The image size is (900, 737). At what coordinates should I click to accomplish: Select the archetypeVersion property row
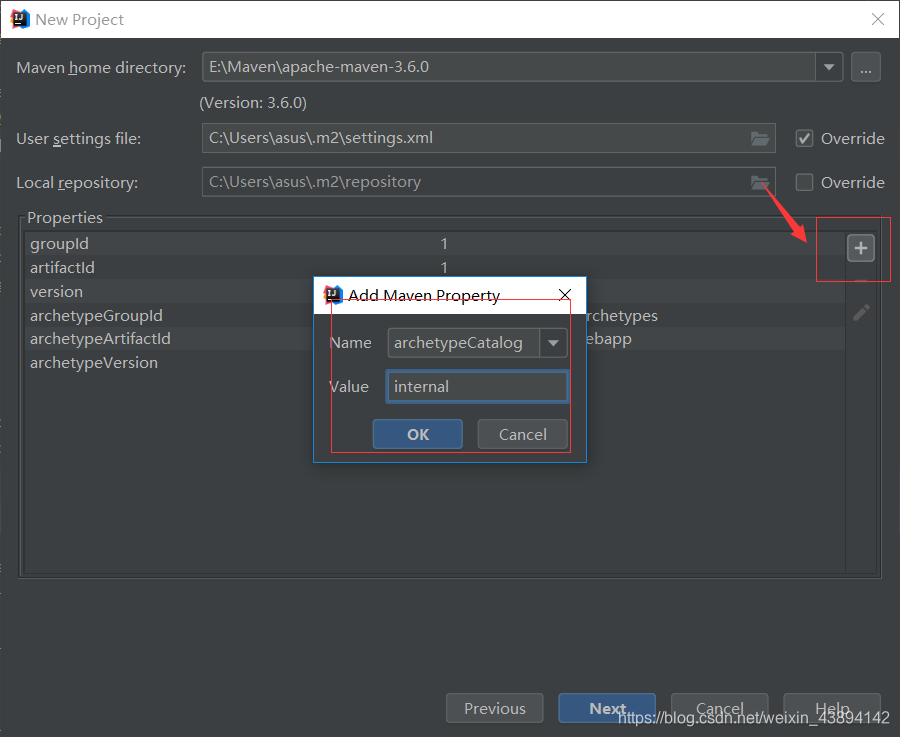coord(435,363)
